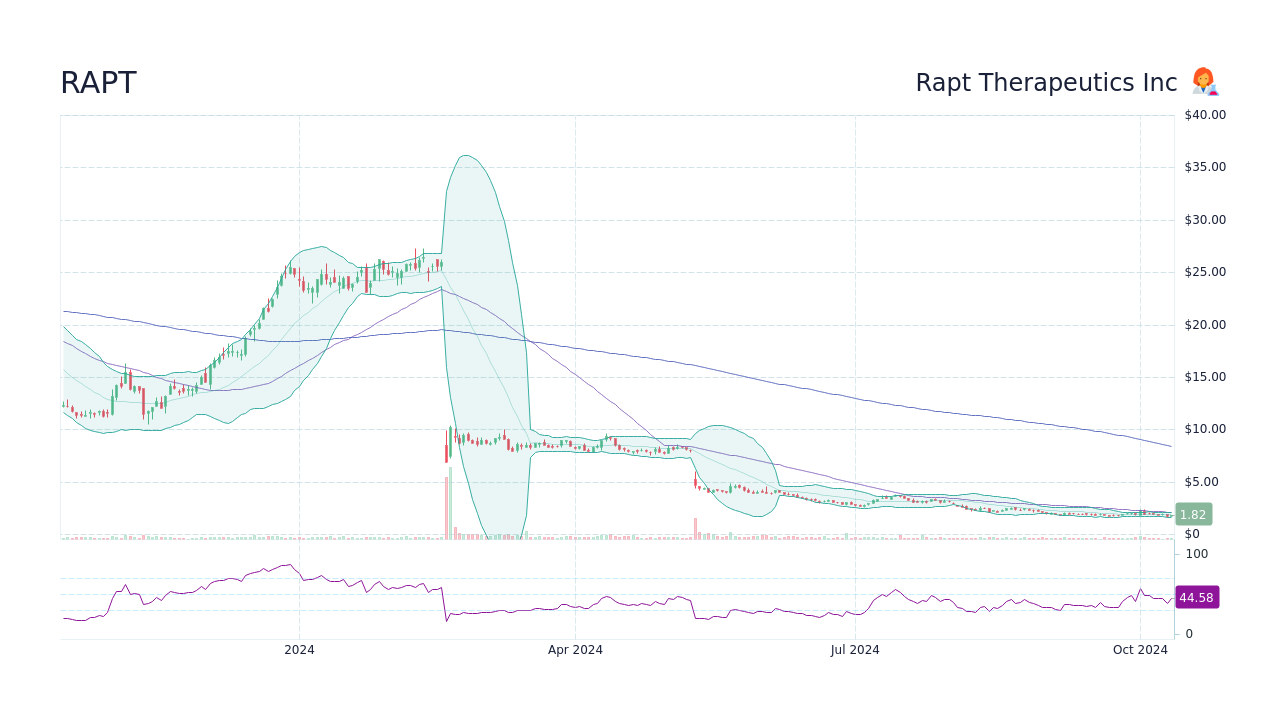Click the 0 RSI axis label
This screenshot has width=1280, height=720.
click(x=1189, y=634)
